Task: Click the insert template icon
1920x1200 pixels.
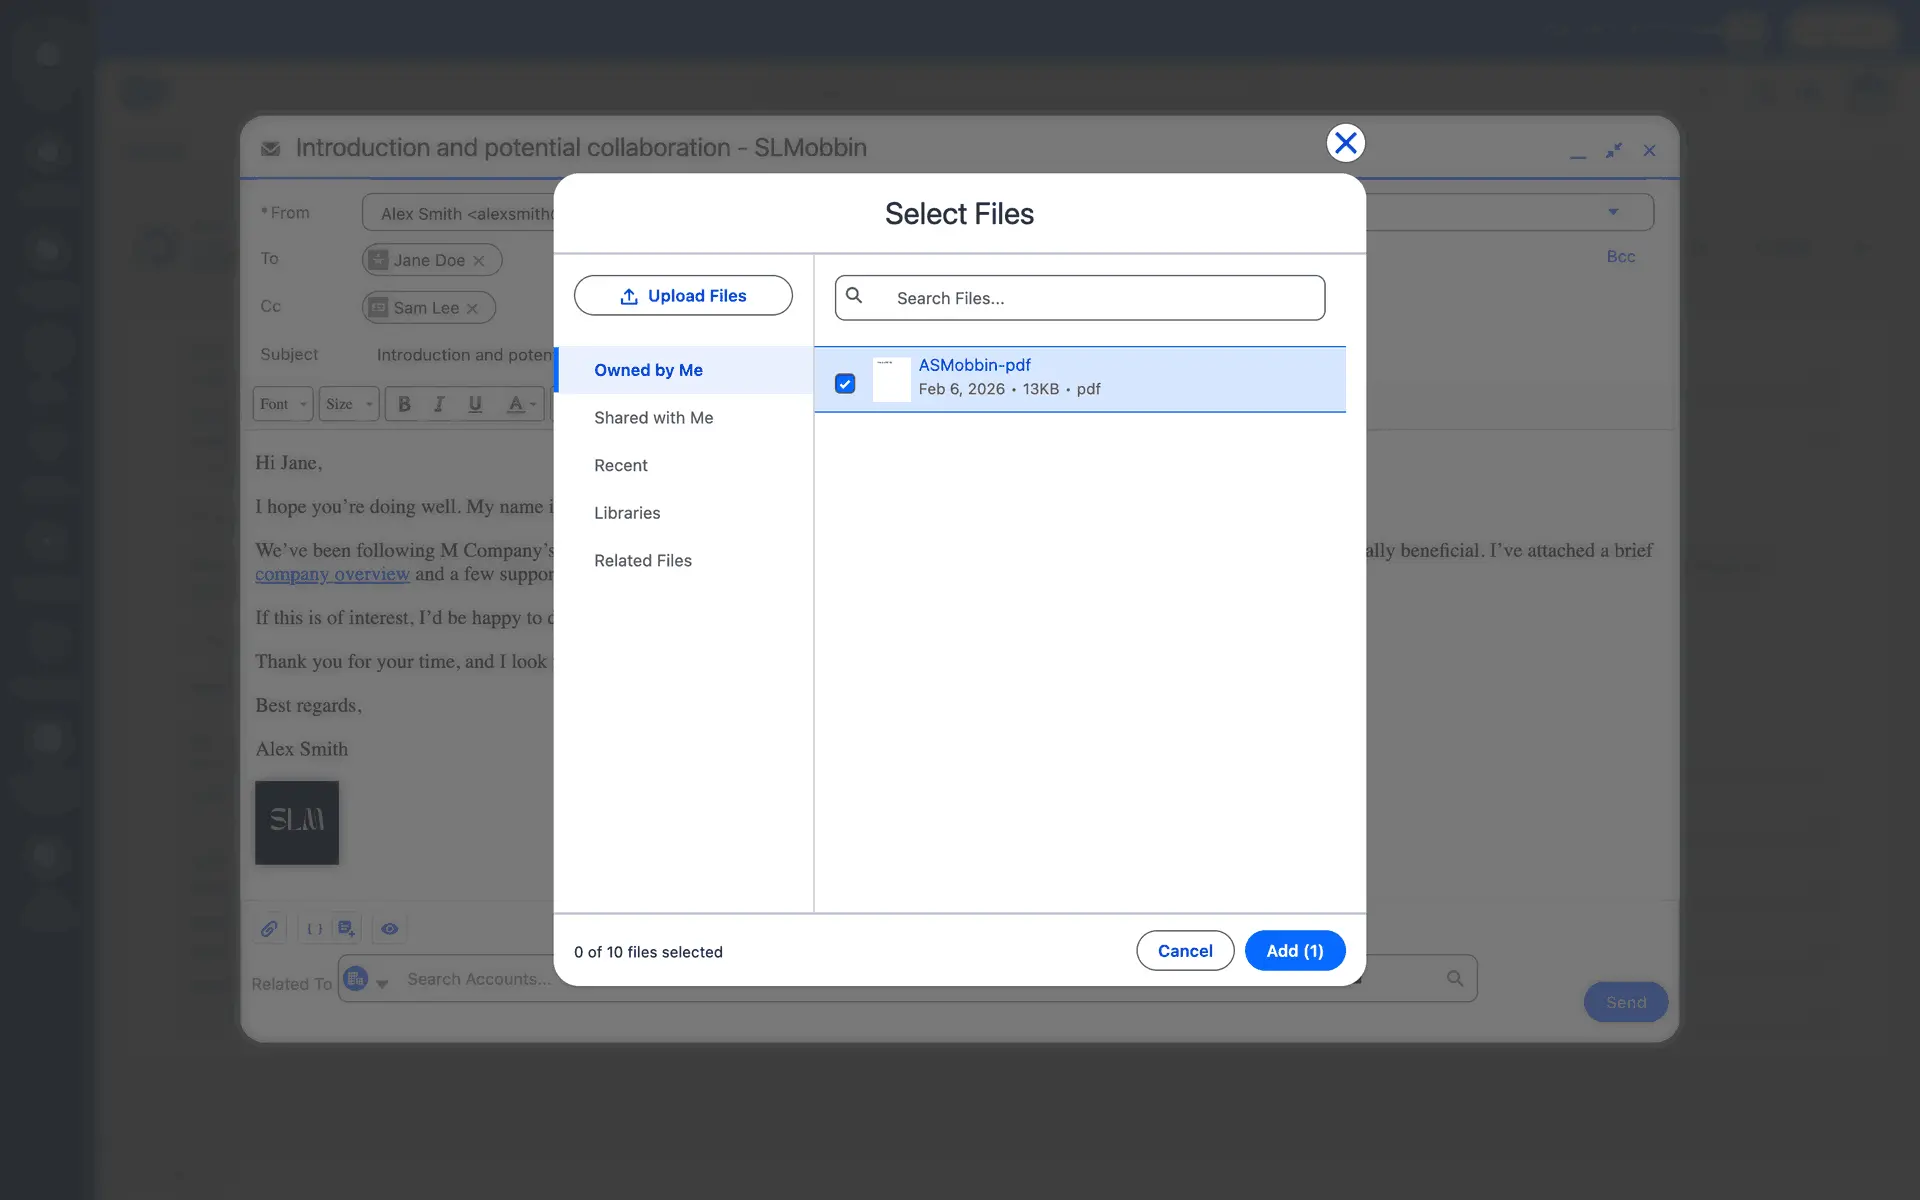Action: tap(346, 929)
